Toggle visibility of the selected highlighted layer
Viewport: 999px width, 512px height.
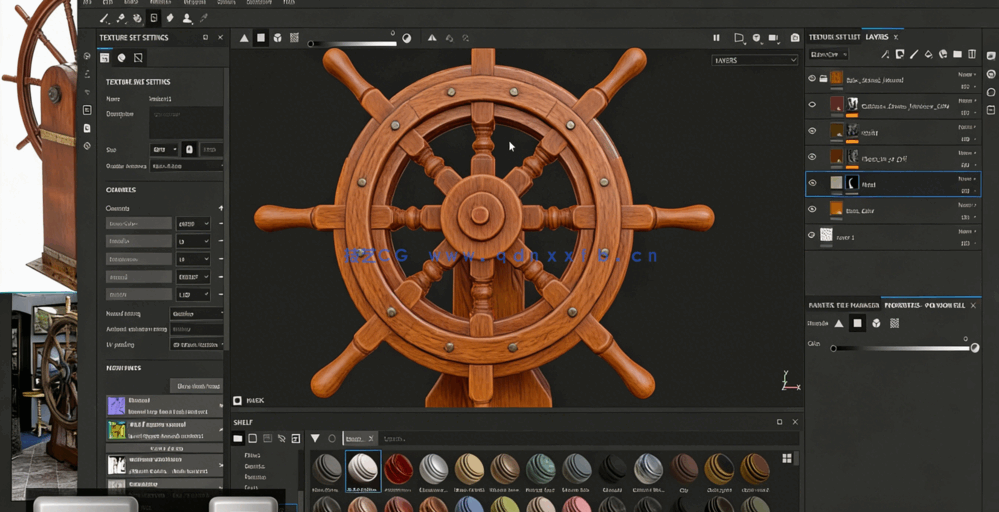pyautogui.click(x=812, y=183)
